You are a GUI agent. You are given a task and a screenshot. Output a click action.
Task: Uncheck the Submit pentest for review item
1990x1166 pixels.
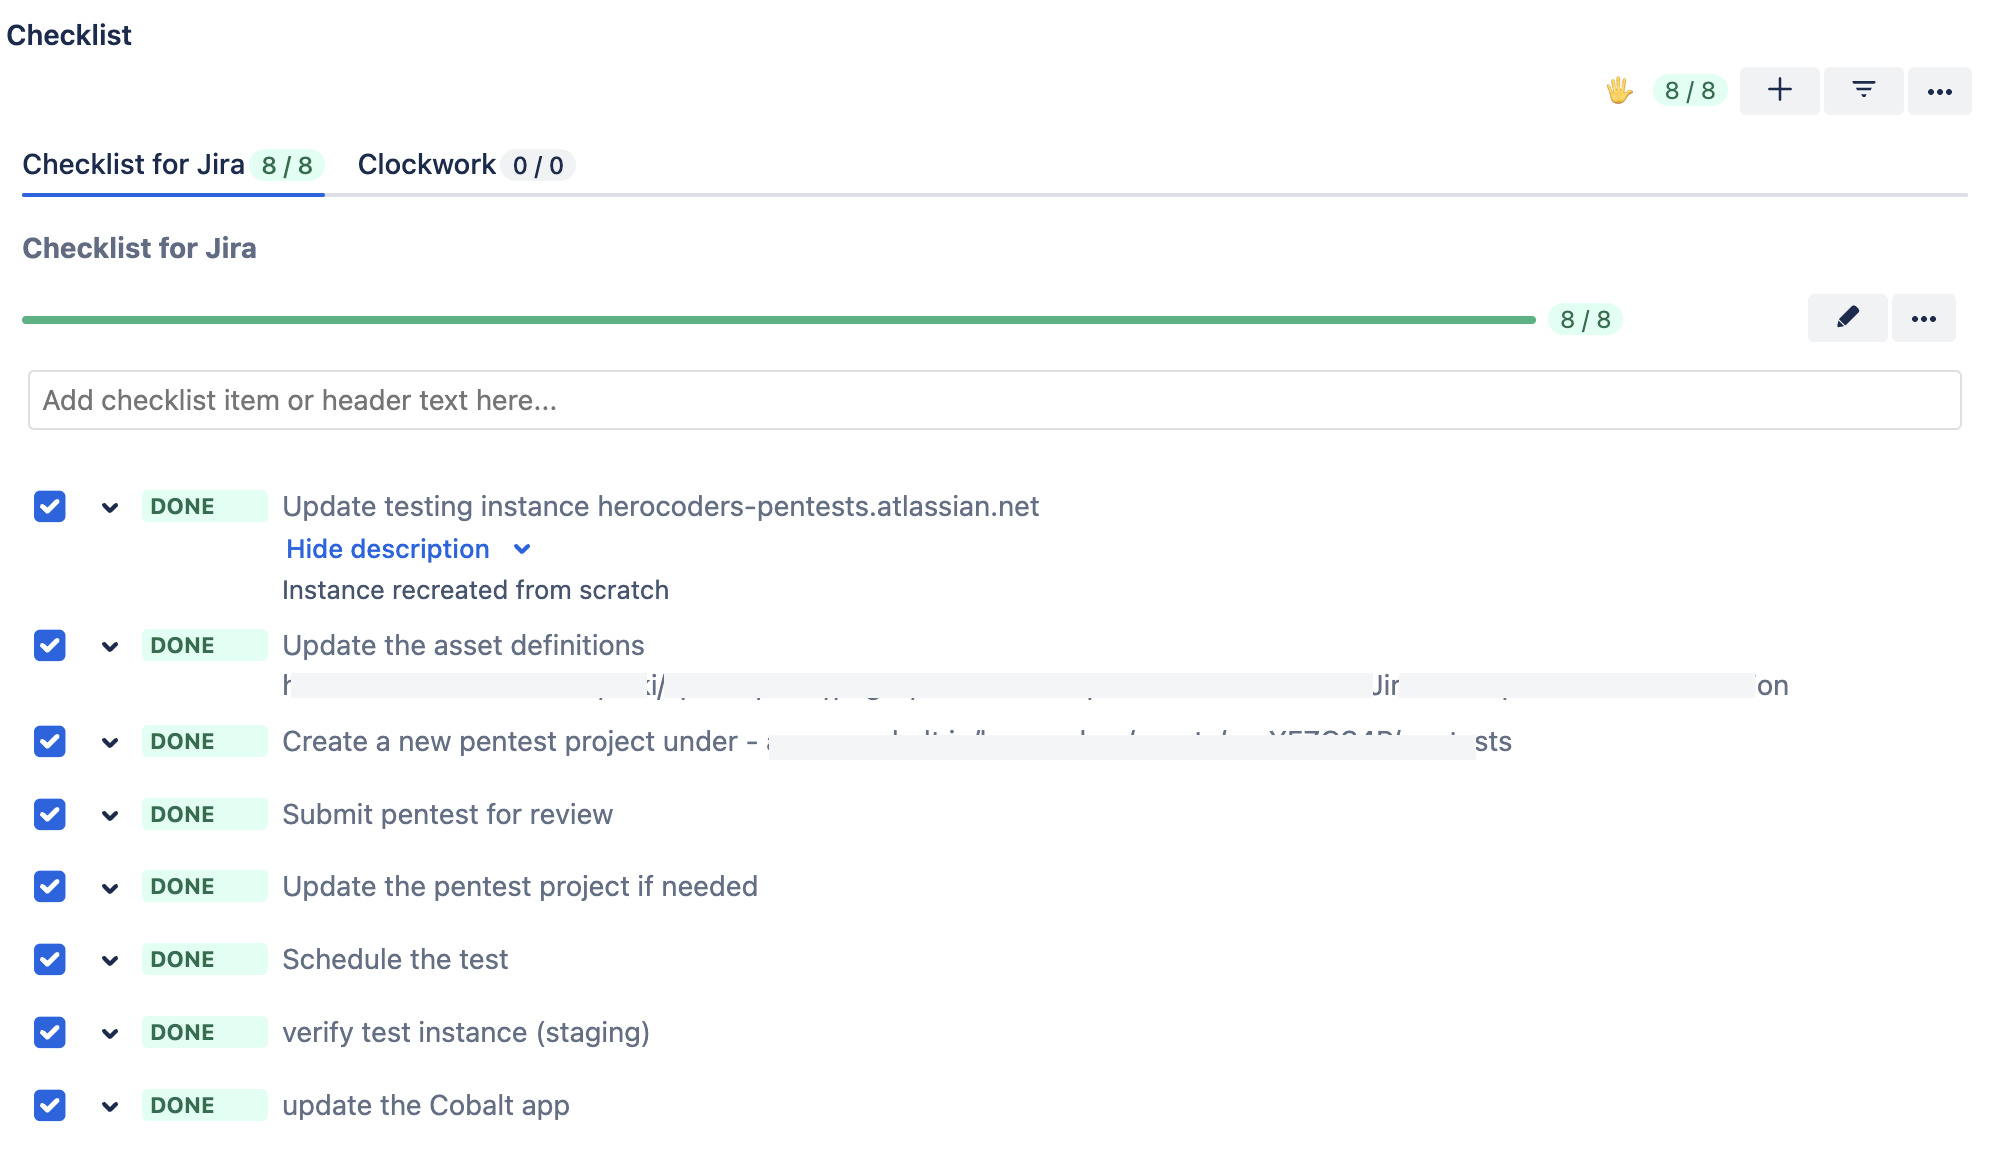coord(49,814)
